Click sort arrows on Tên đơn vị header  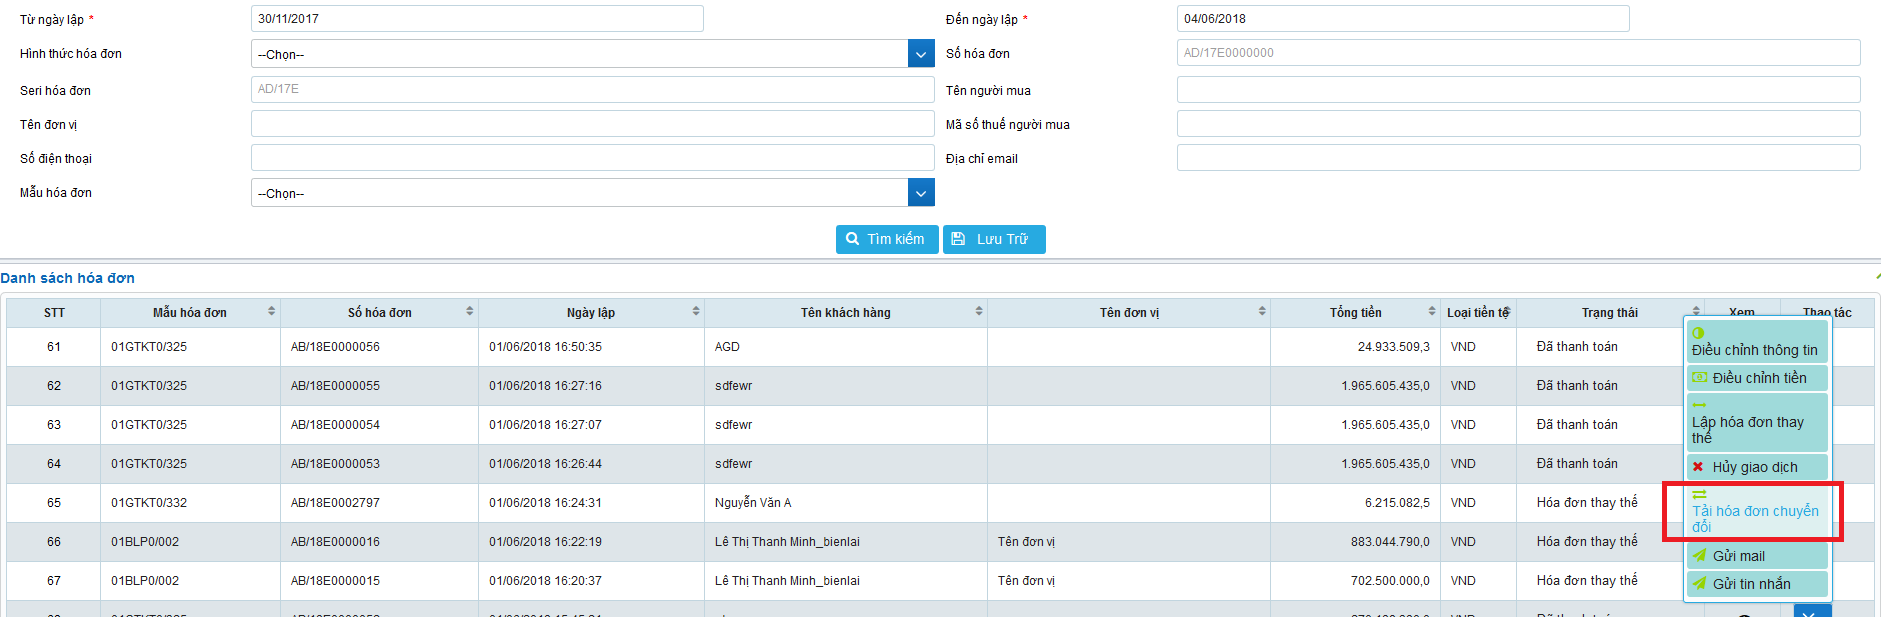tap(1262, 312)
